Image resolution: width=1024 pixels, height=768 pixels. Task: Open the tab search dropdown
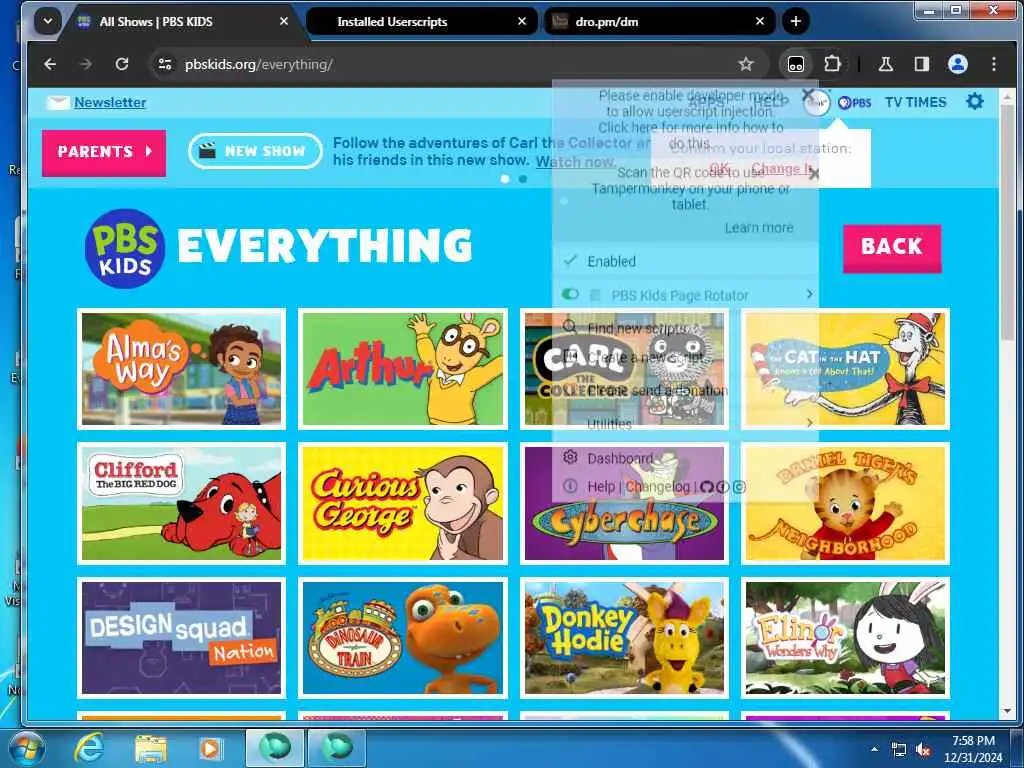tap(48, 21)
